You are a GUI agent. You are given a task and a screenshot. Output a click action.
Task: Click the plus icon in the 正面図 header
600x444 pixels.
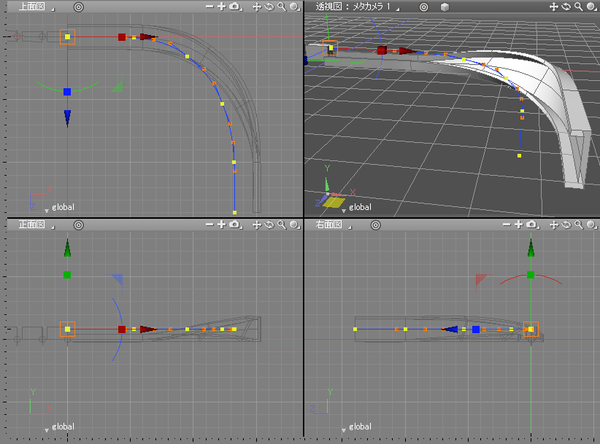pyautogui.click(x=222, y=225)
